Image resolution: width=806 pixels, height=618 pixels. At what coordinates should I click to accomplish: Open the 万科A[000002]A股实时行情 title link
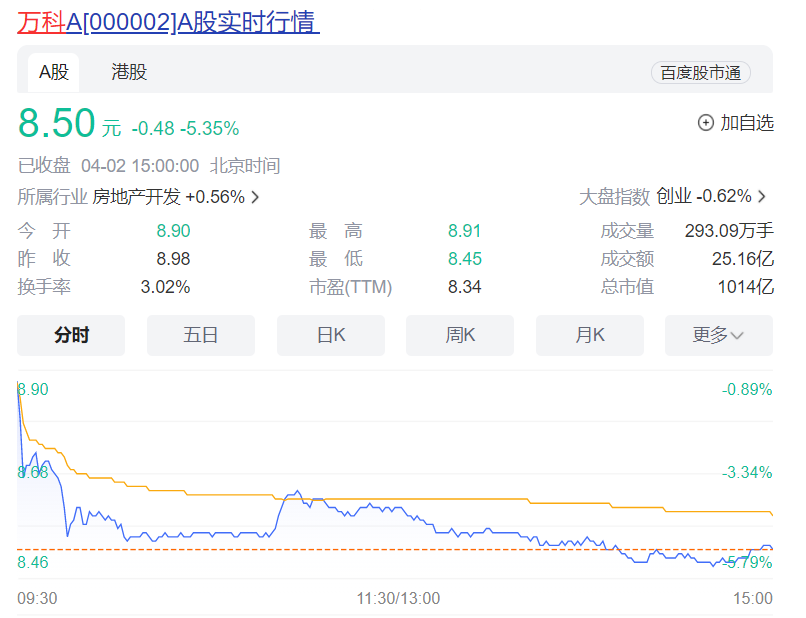coord(168,23)
